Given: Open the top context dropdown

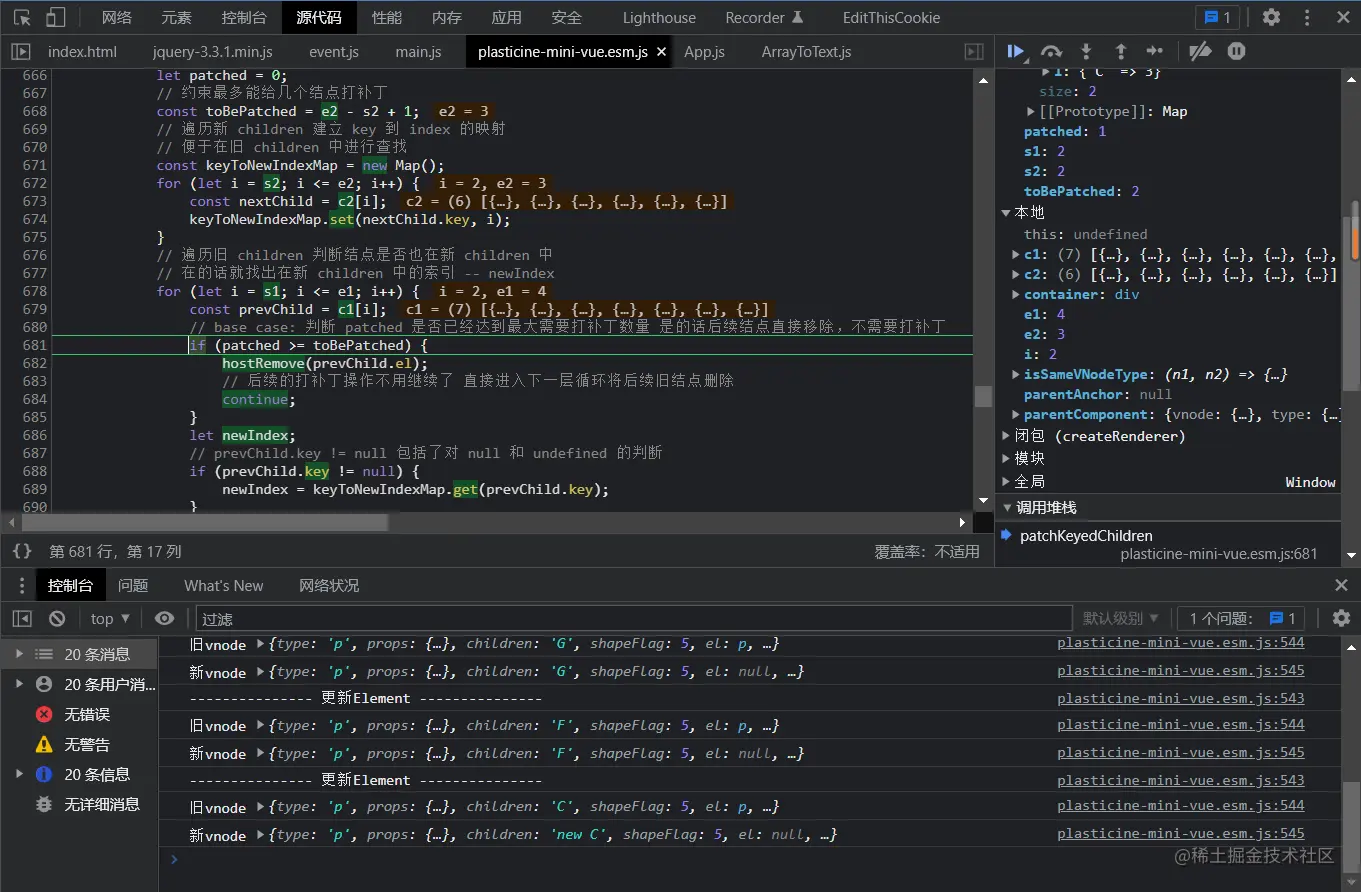Looking at the screenshot, I should tap(110, 619).
